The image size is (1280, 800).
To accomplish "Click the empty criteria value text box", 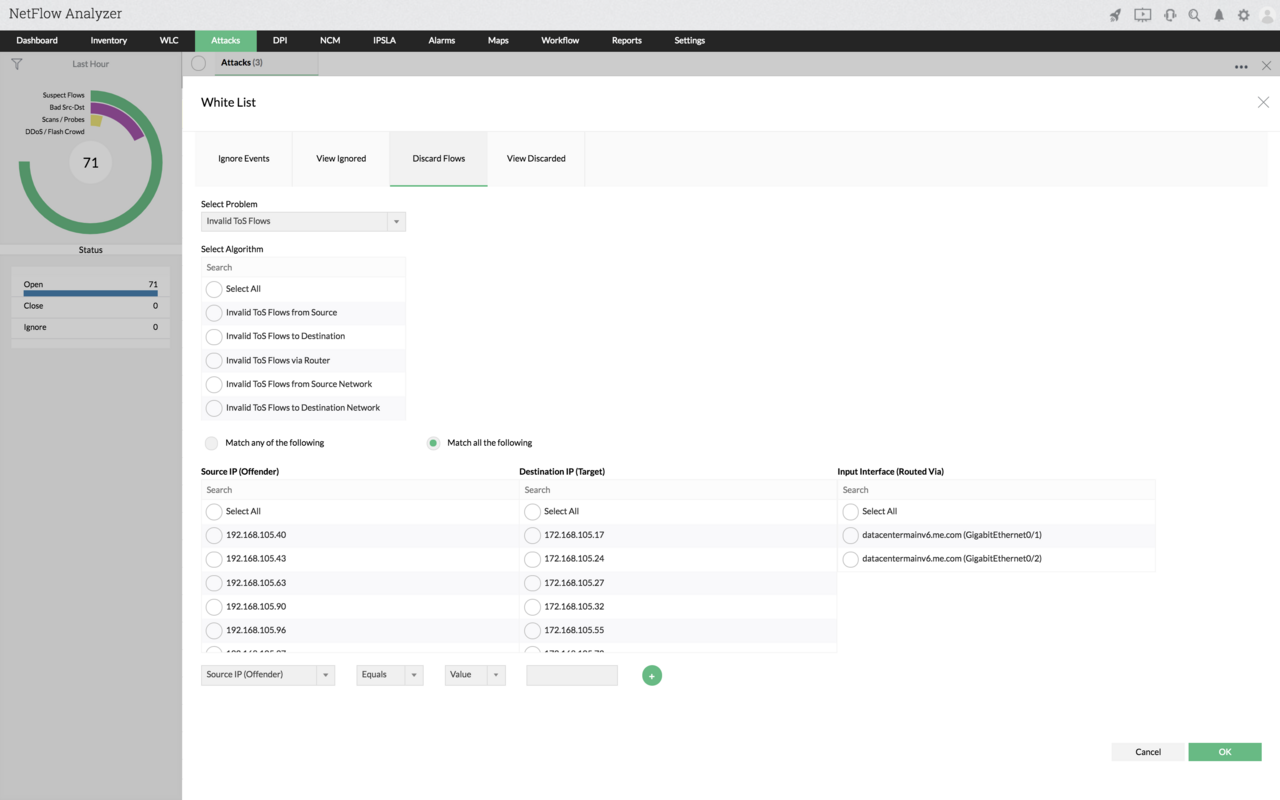I will pos(572,676).
